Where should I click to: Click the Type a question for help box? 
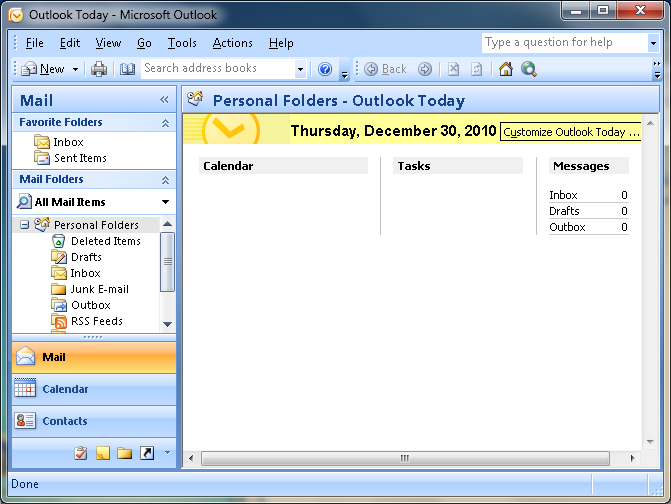coord(565,43)
